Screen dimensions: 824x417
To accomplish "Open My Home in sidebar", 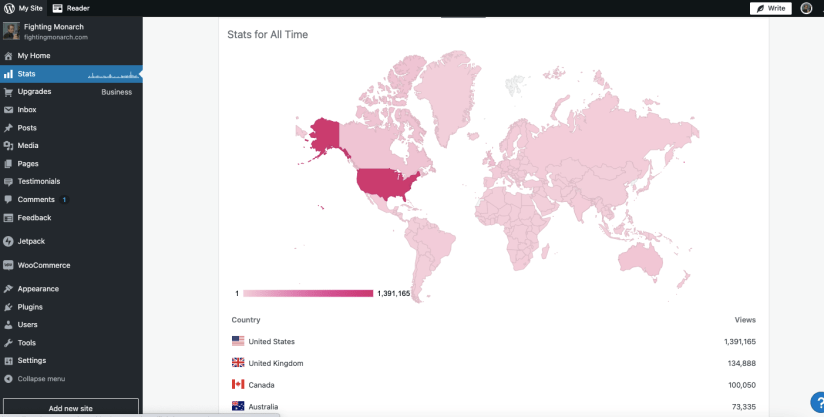I will pos(33,56).
